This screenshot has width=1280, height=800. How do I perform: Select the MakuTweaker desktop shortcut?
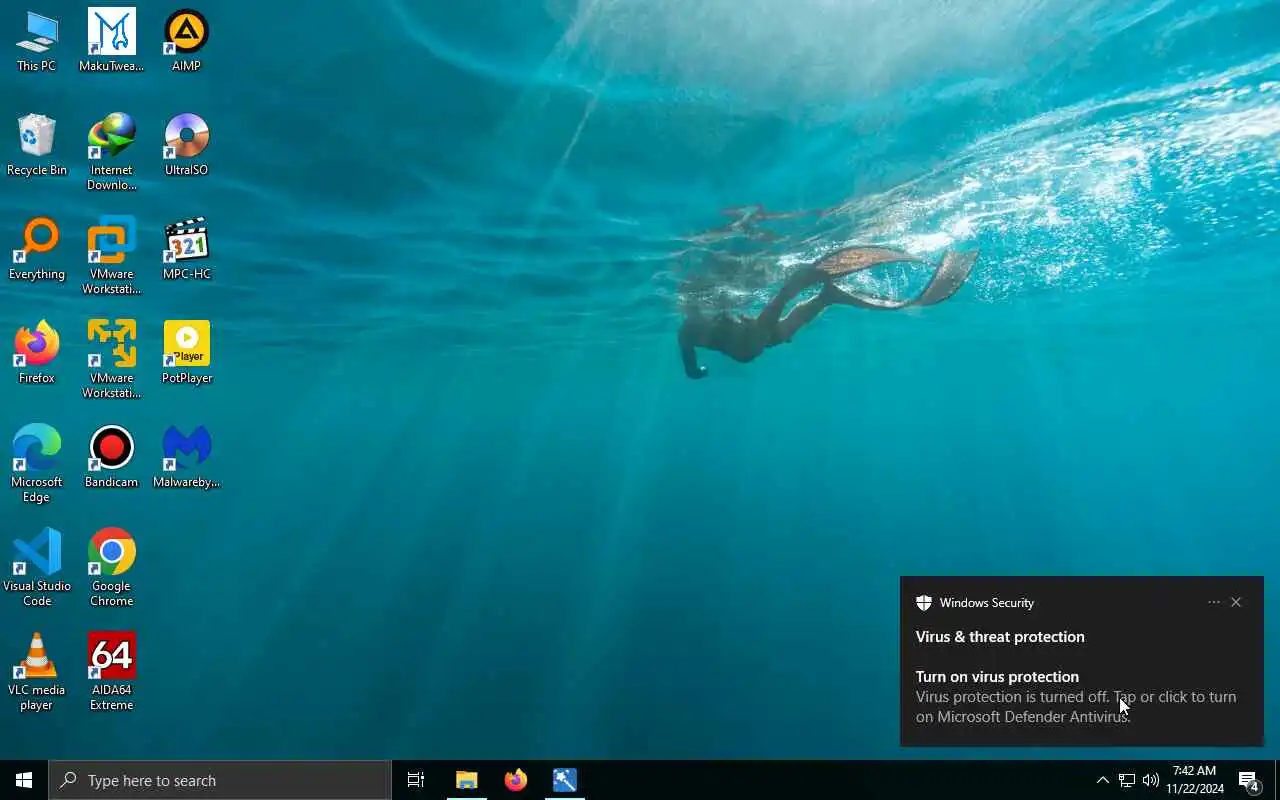111,41
